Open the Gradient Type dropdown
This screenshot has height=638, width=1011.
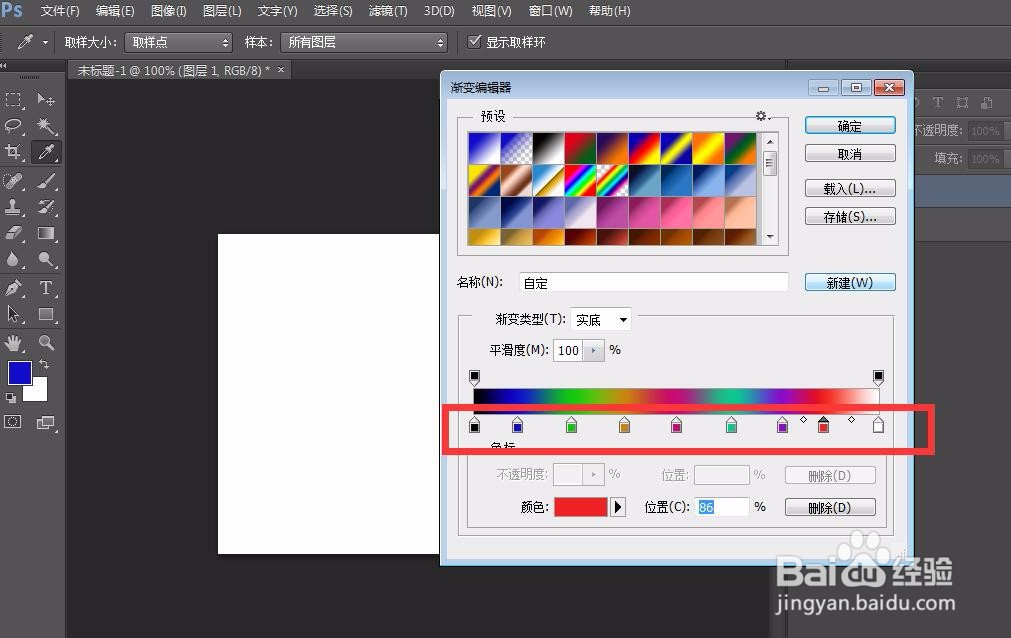pyautogui.click(x=600, y=319)
